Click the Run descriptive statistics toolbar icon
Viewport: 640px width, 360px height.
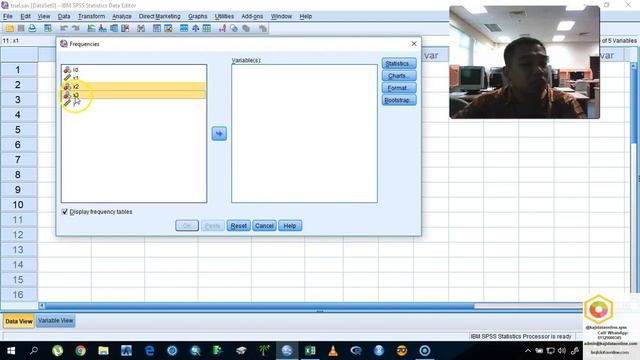point(125,28)
